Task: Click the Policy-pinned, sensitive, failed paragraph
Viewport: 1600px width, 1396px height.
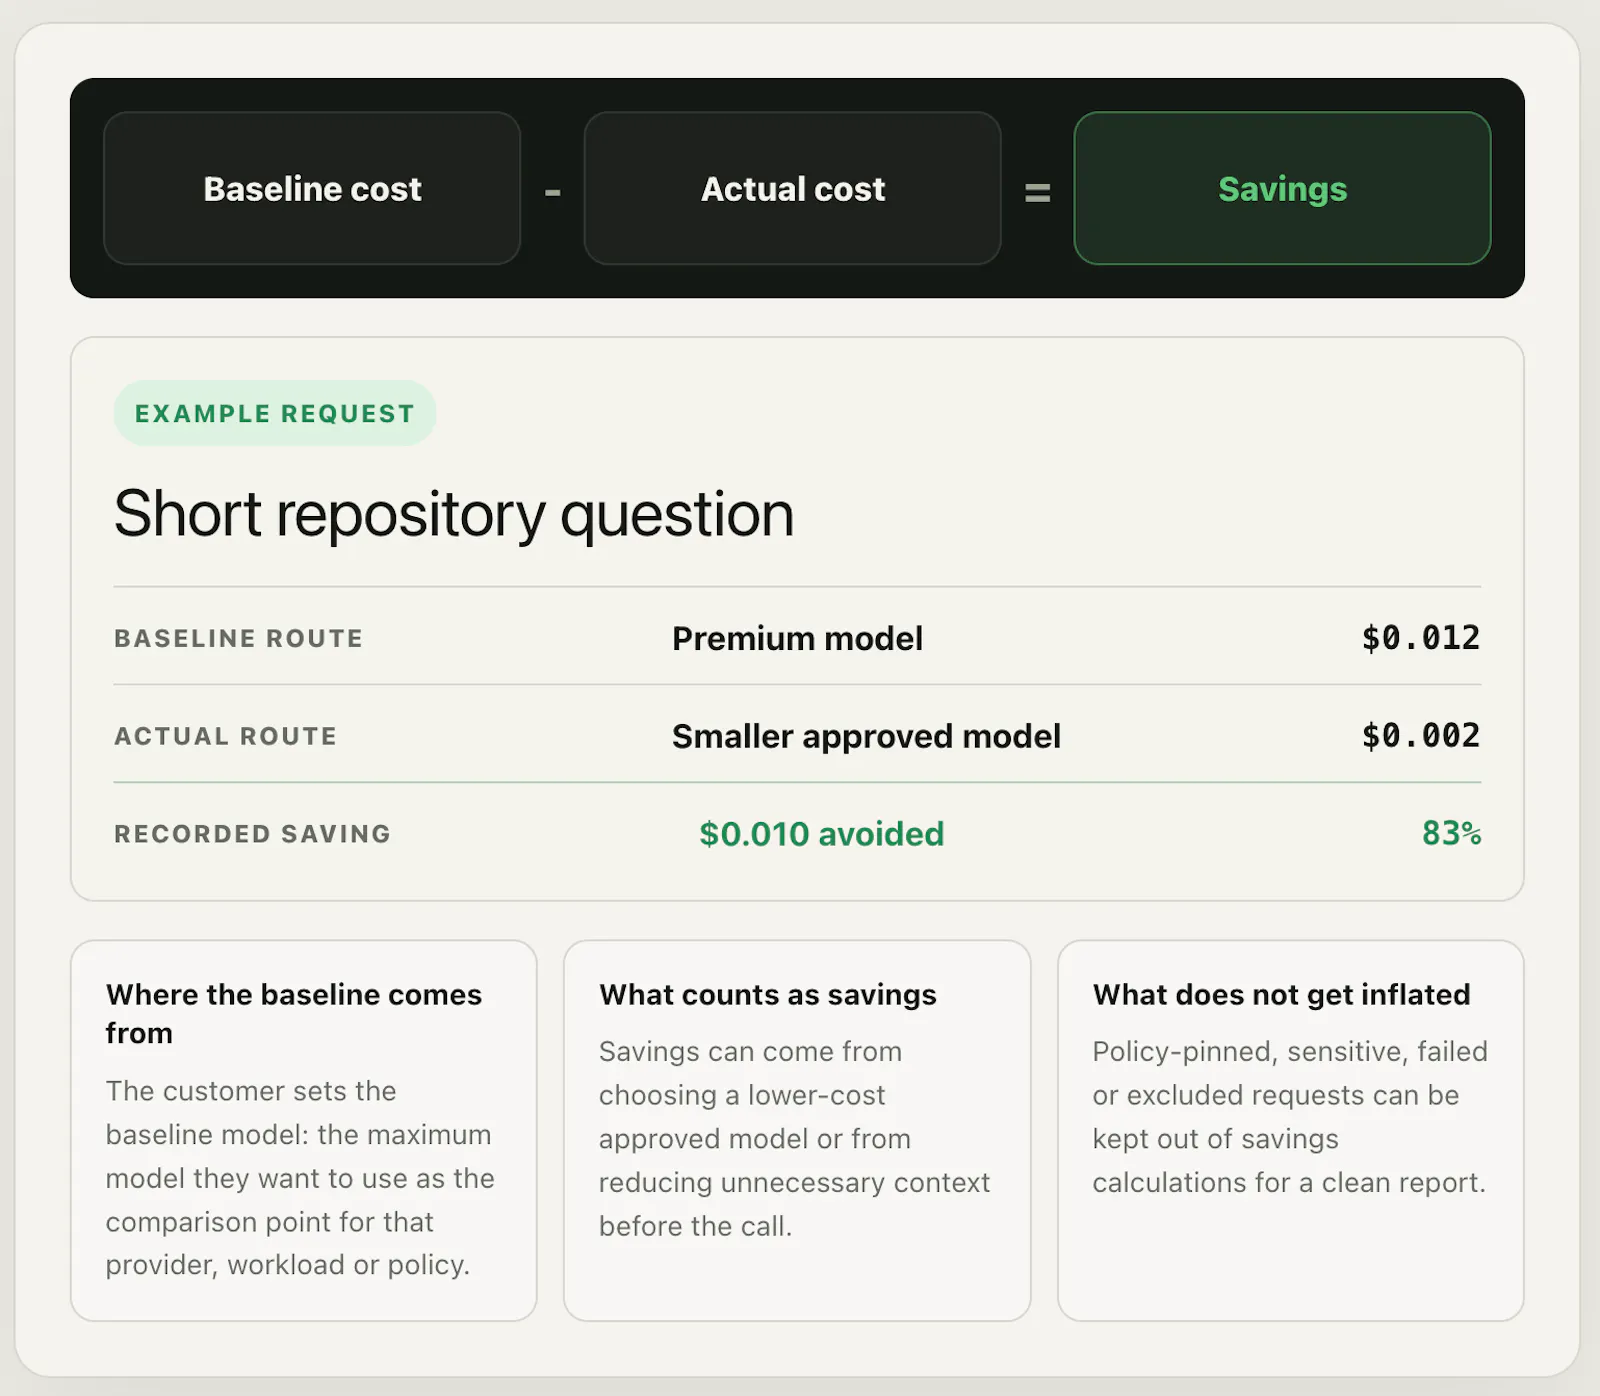Action: click(1290, 1117)
